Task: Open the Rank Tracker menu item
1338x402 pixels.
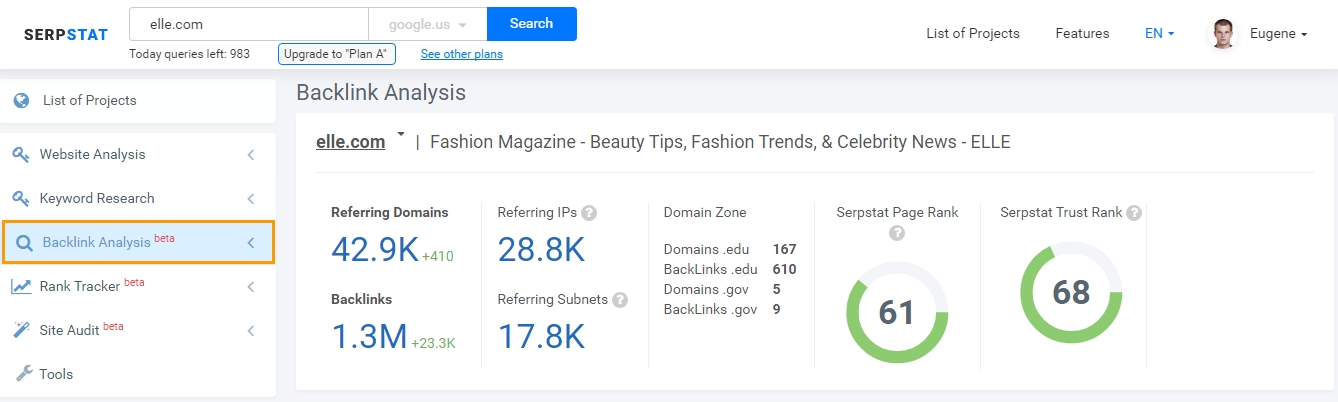Action: click(x=138, y=287)
